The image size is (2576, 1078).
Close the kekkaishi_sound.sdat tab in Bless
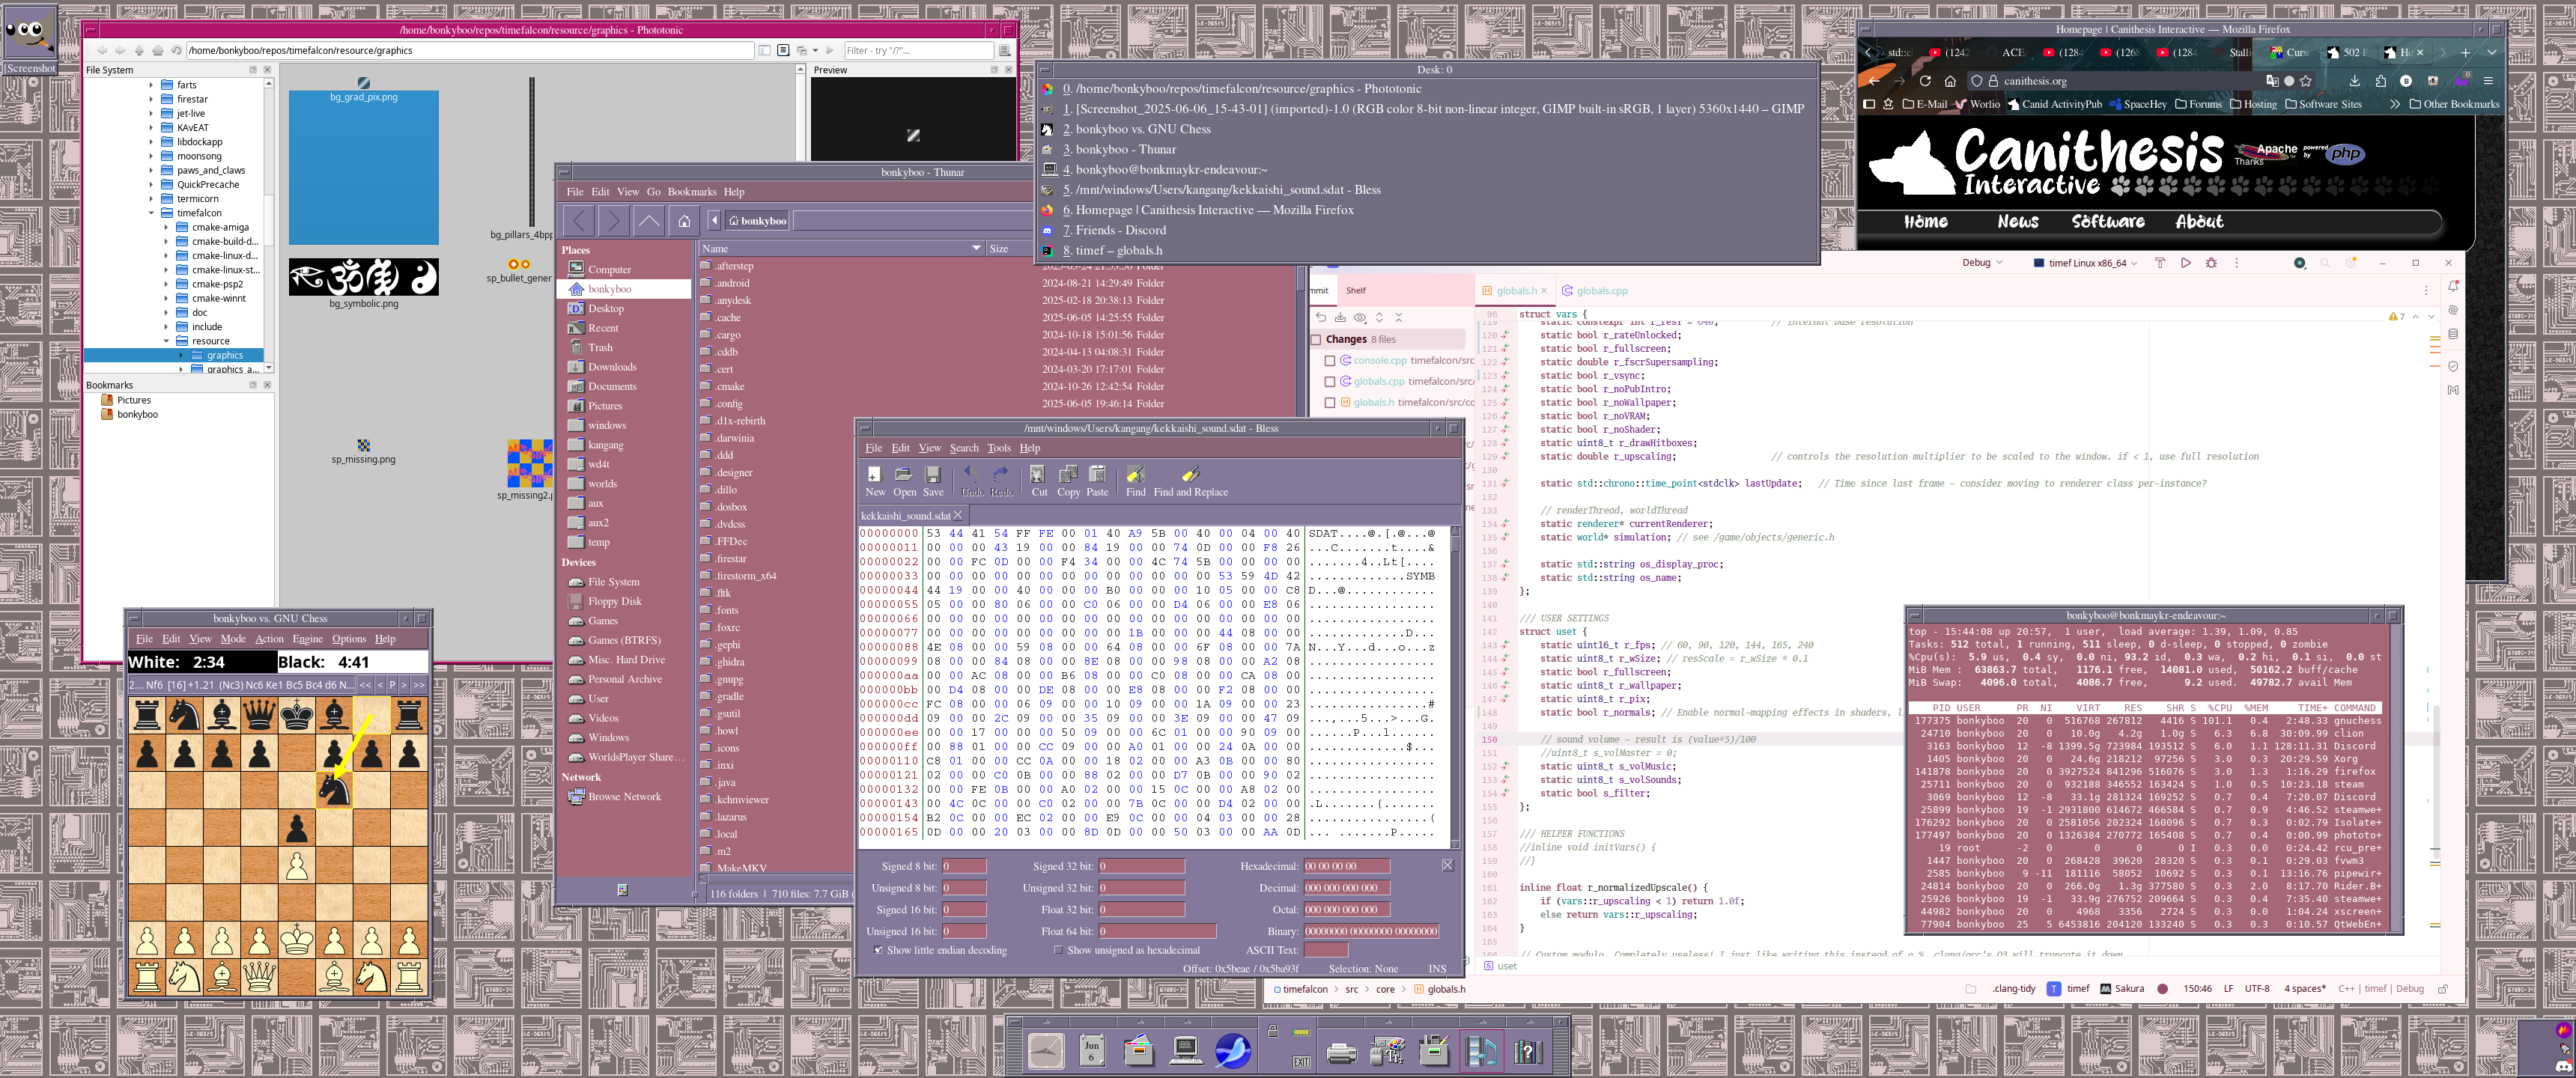[x=958, y=515]
